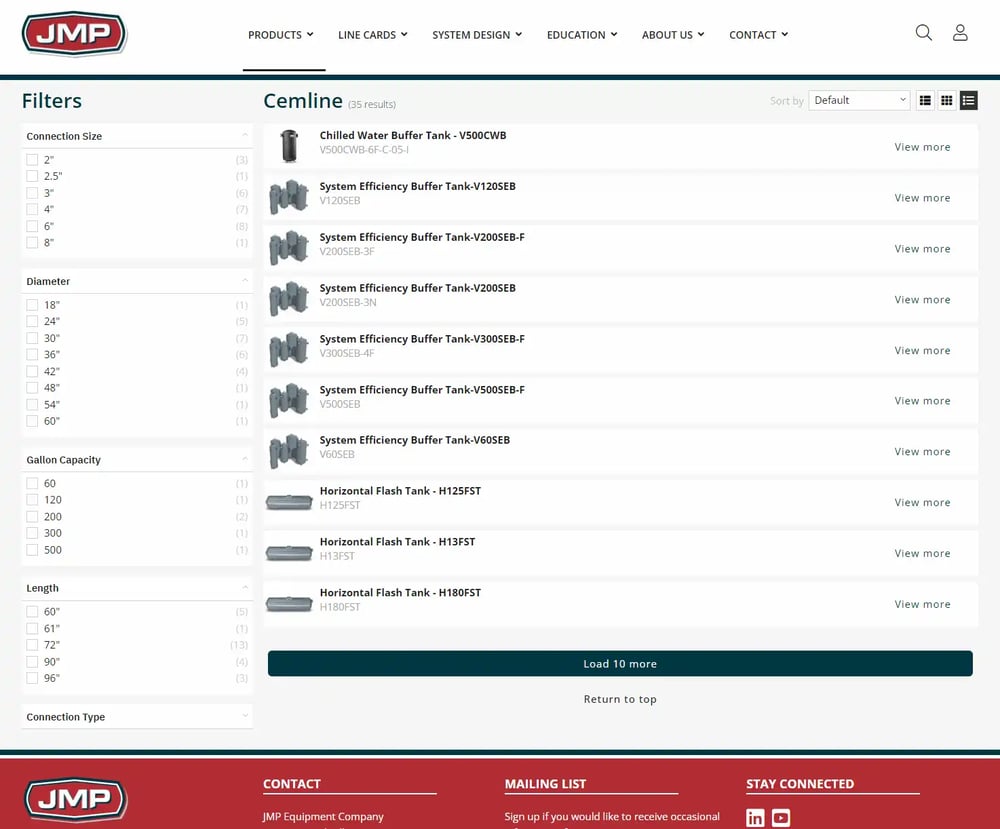The image size is (1000, 829).
Task: Select the 200 gallon capacity filter
Action: click(x=32, y=517)
